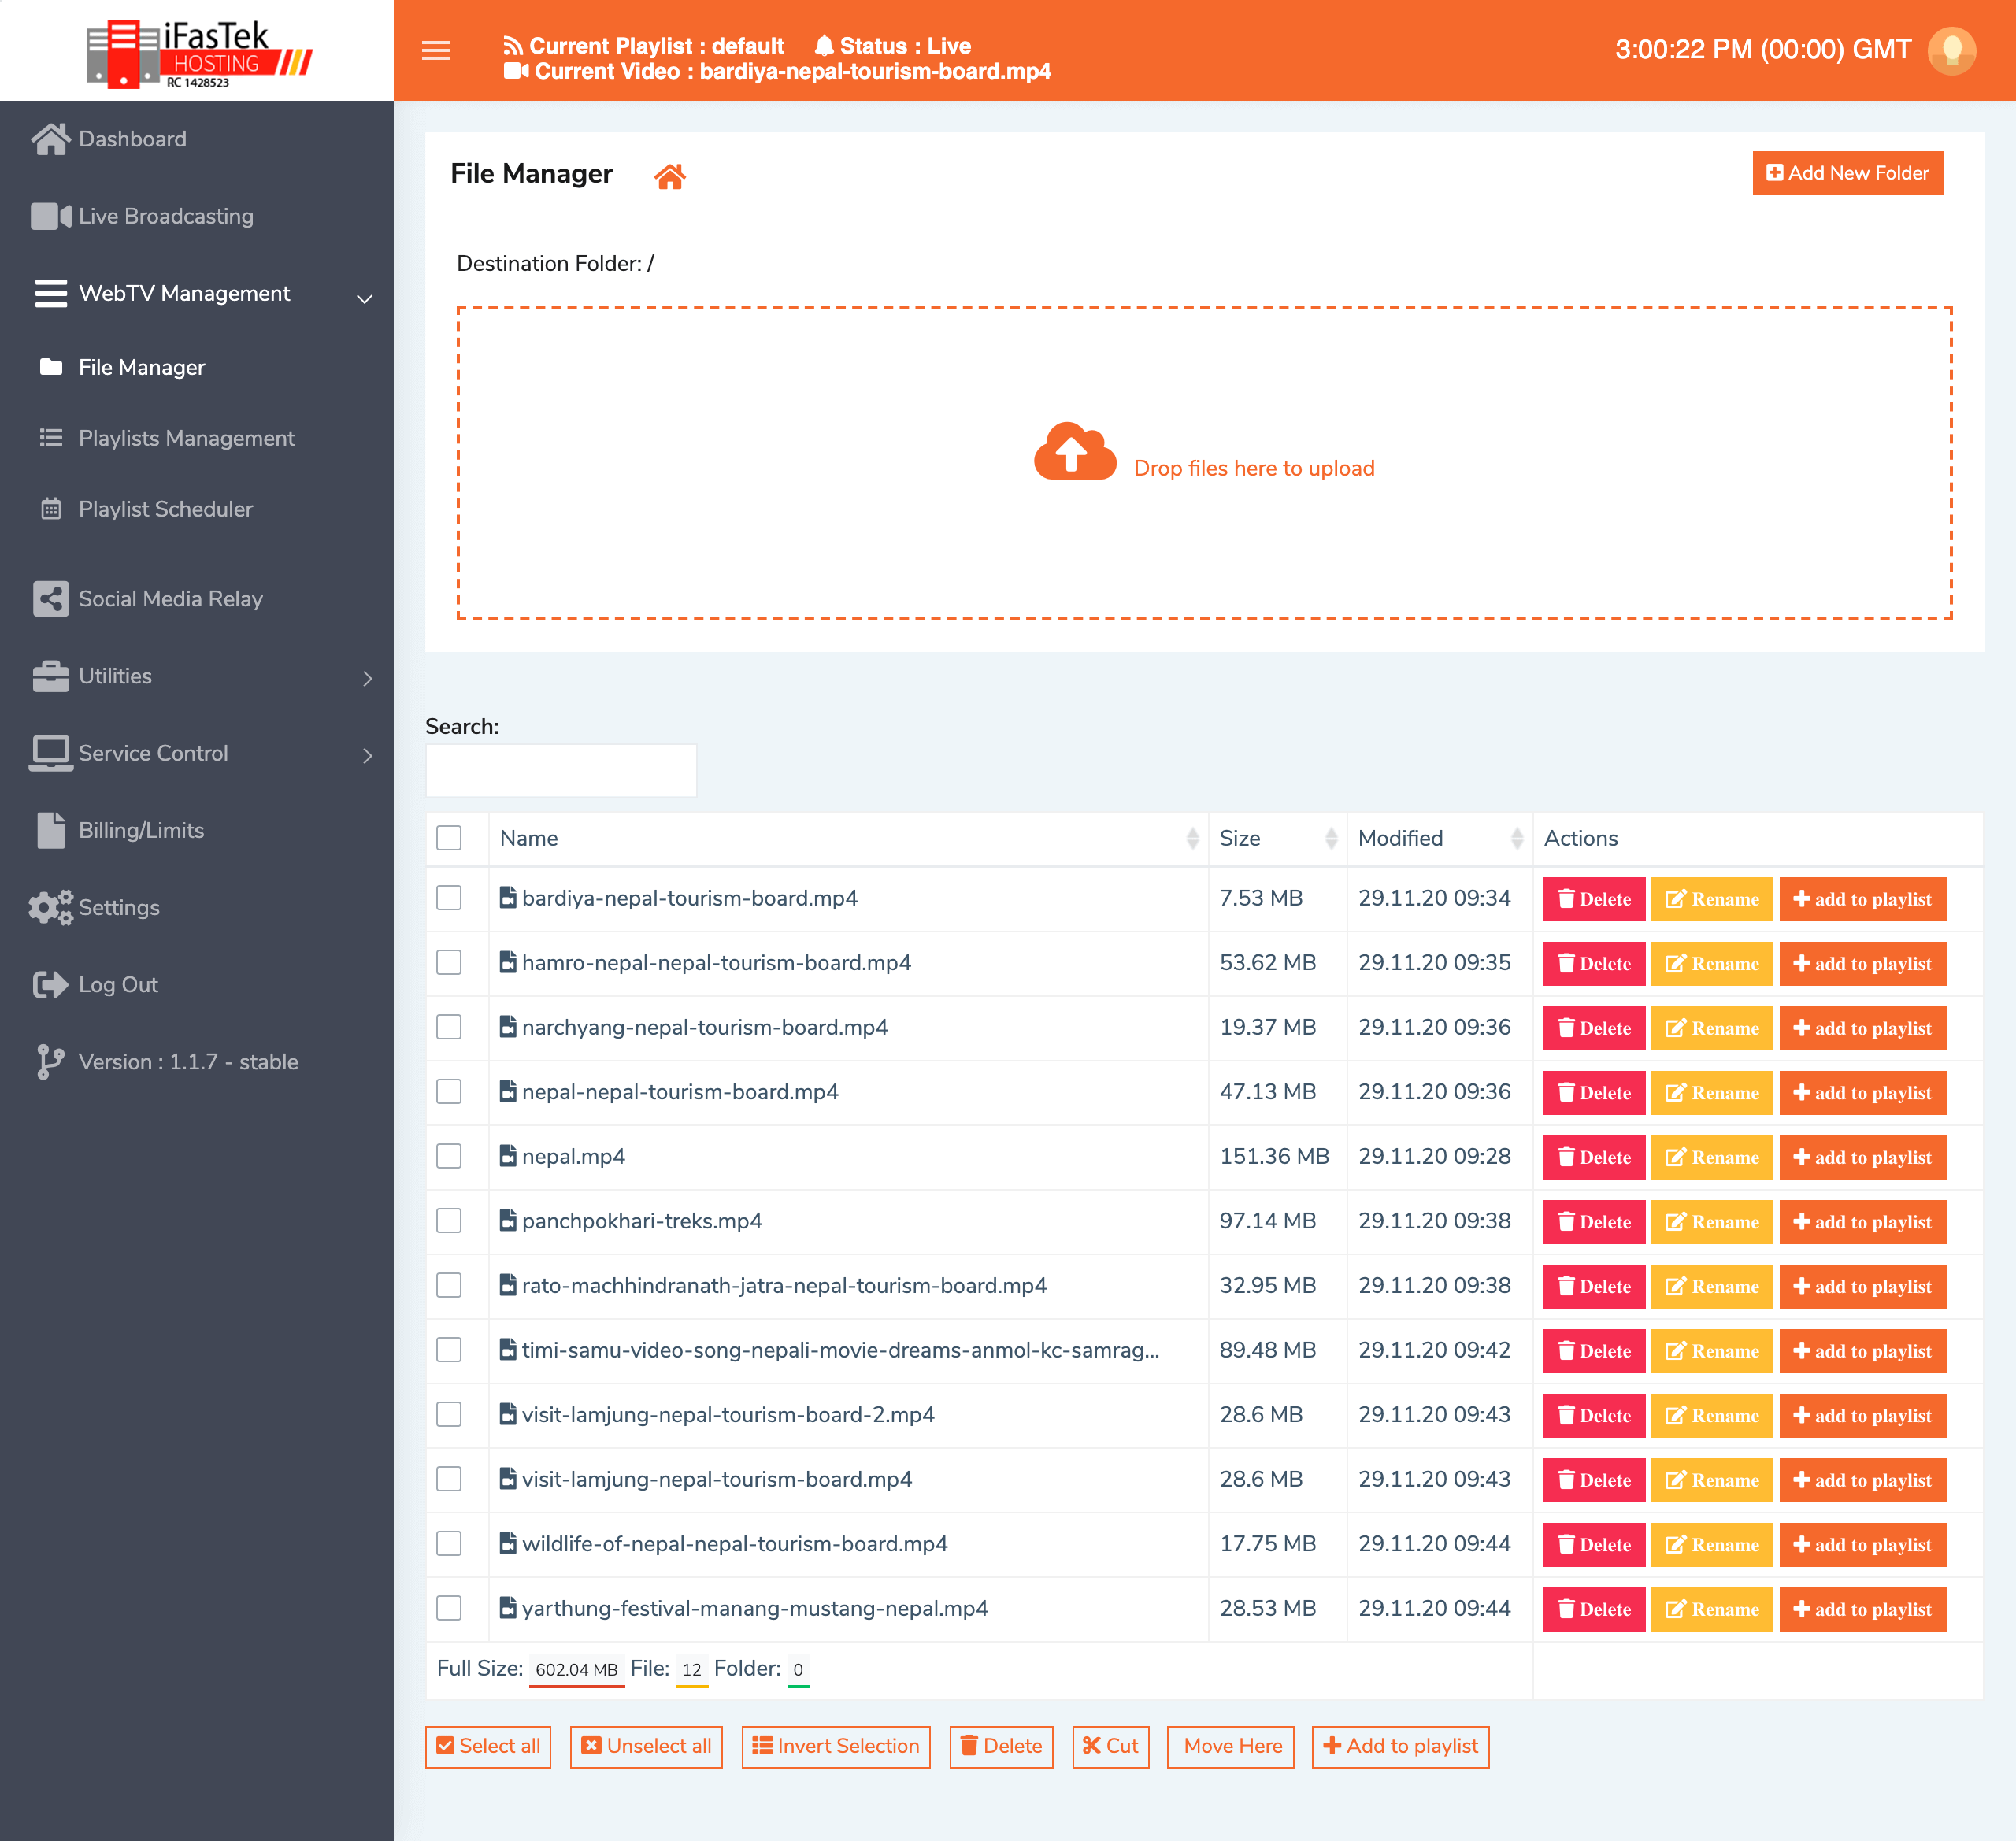This screenshot has height=1841, width=2016.
Task: Delete the hamro-nepal-nepal-tourism-board.mp4 file
Action: coord(1593,963)
